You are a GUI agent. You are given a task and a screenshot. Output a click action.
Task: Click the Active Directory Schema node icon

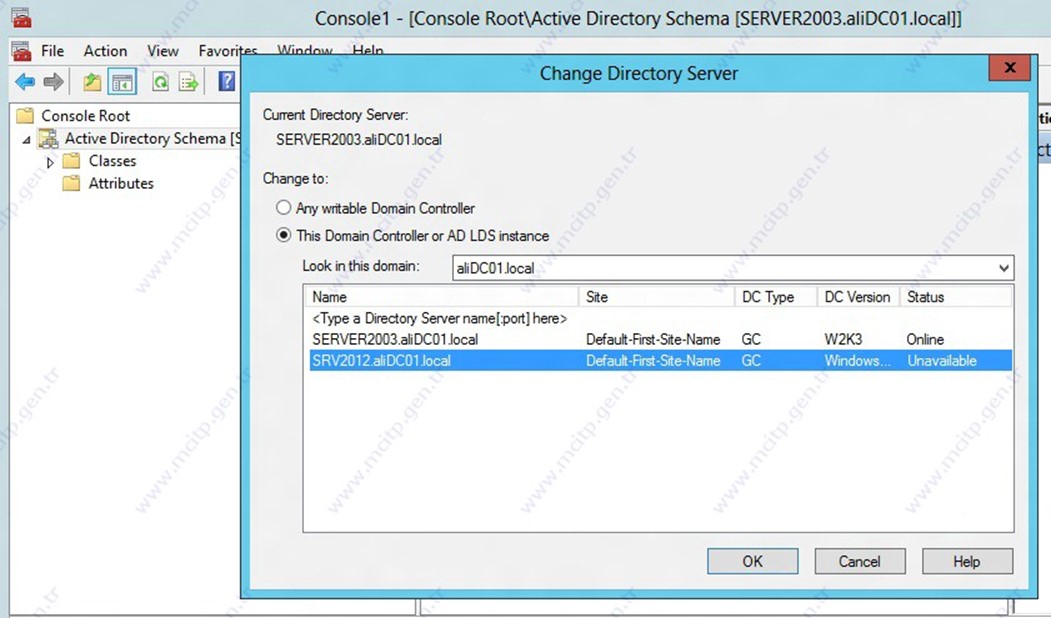click(48, 138)
